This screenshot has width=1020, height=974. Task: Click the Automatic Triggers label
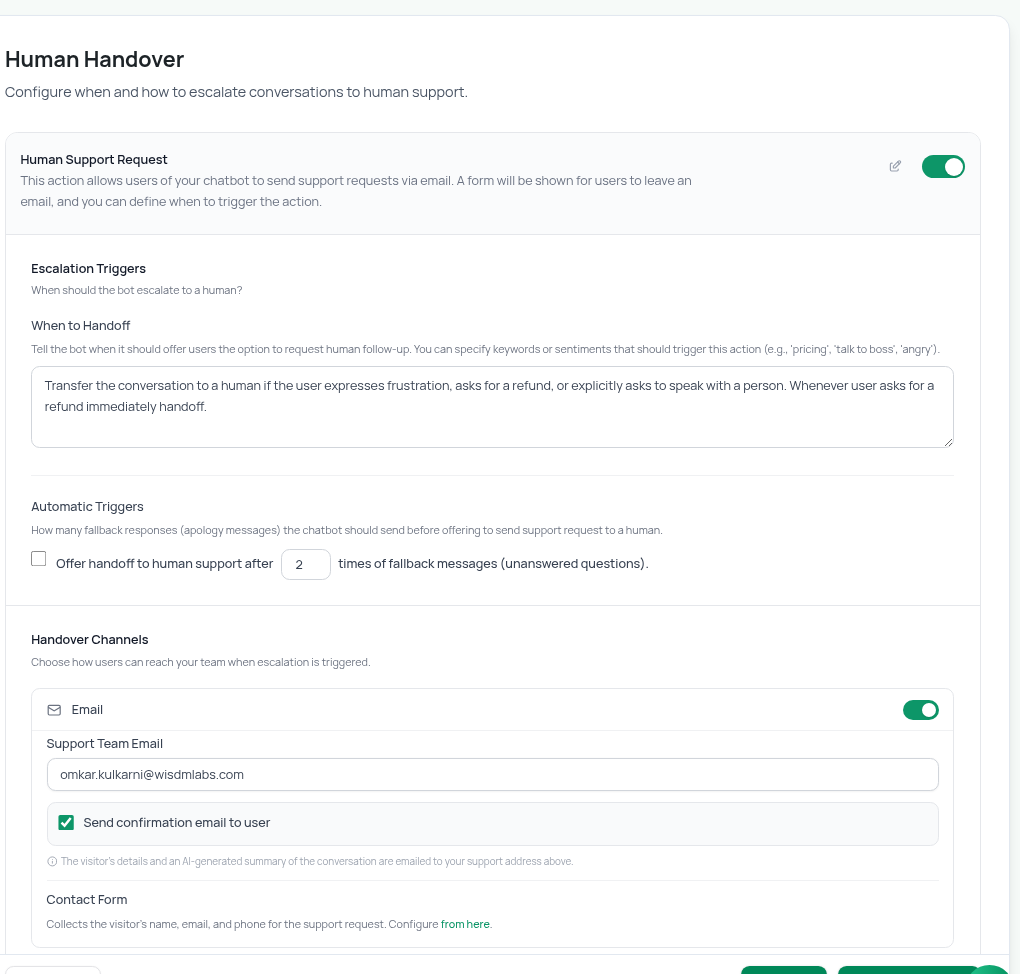(87, 507)
